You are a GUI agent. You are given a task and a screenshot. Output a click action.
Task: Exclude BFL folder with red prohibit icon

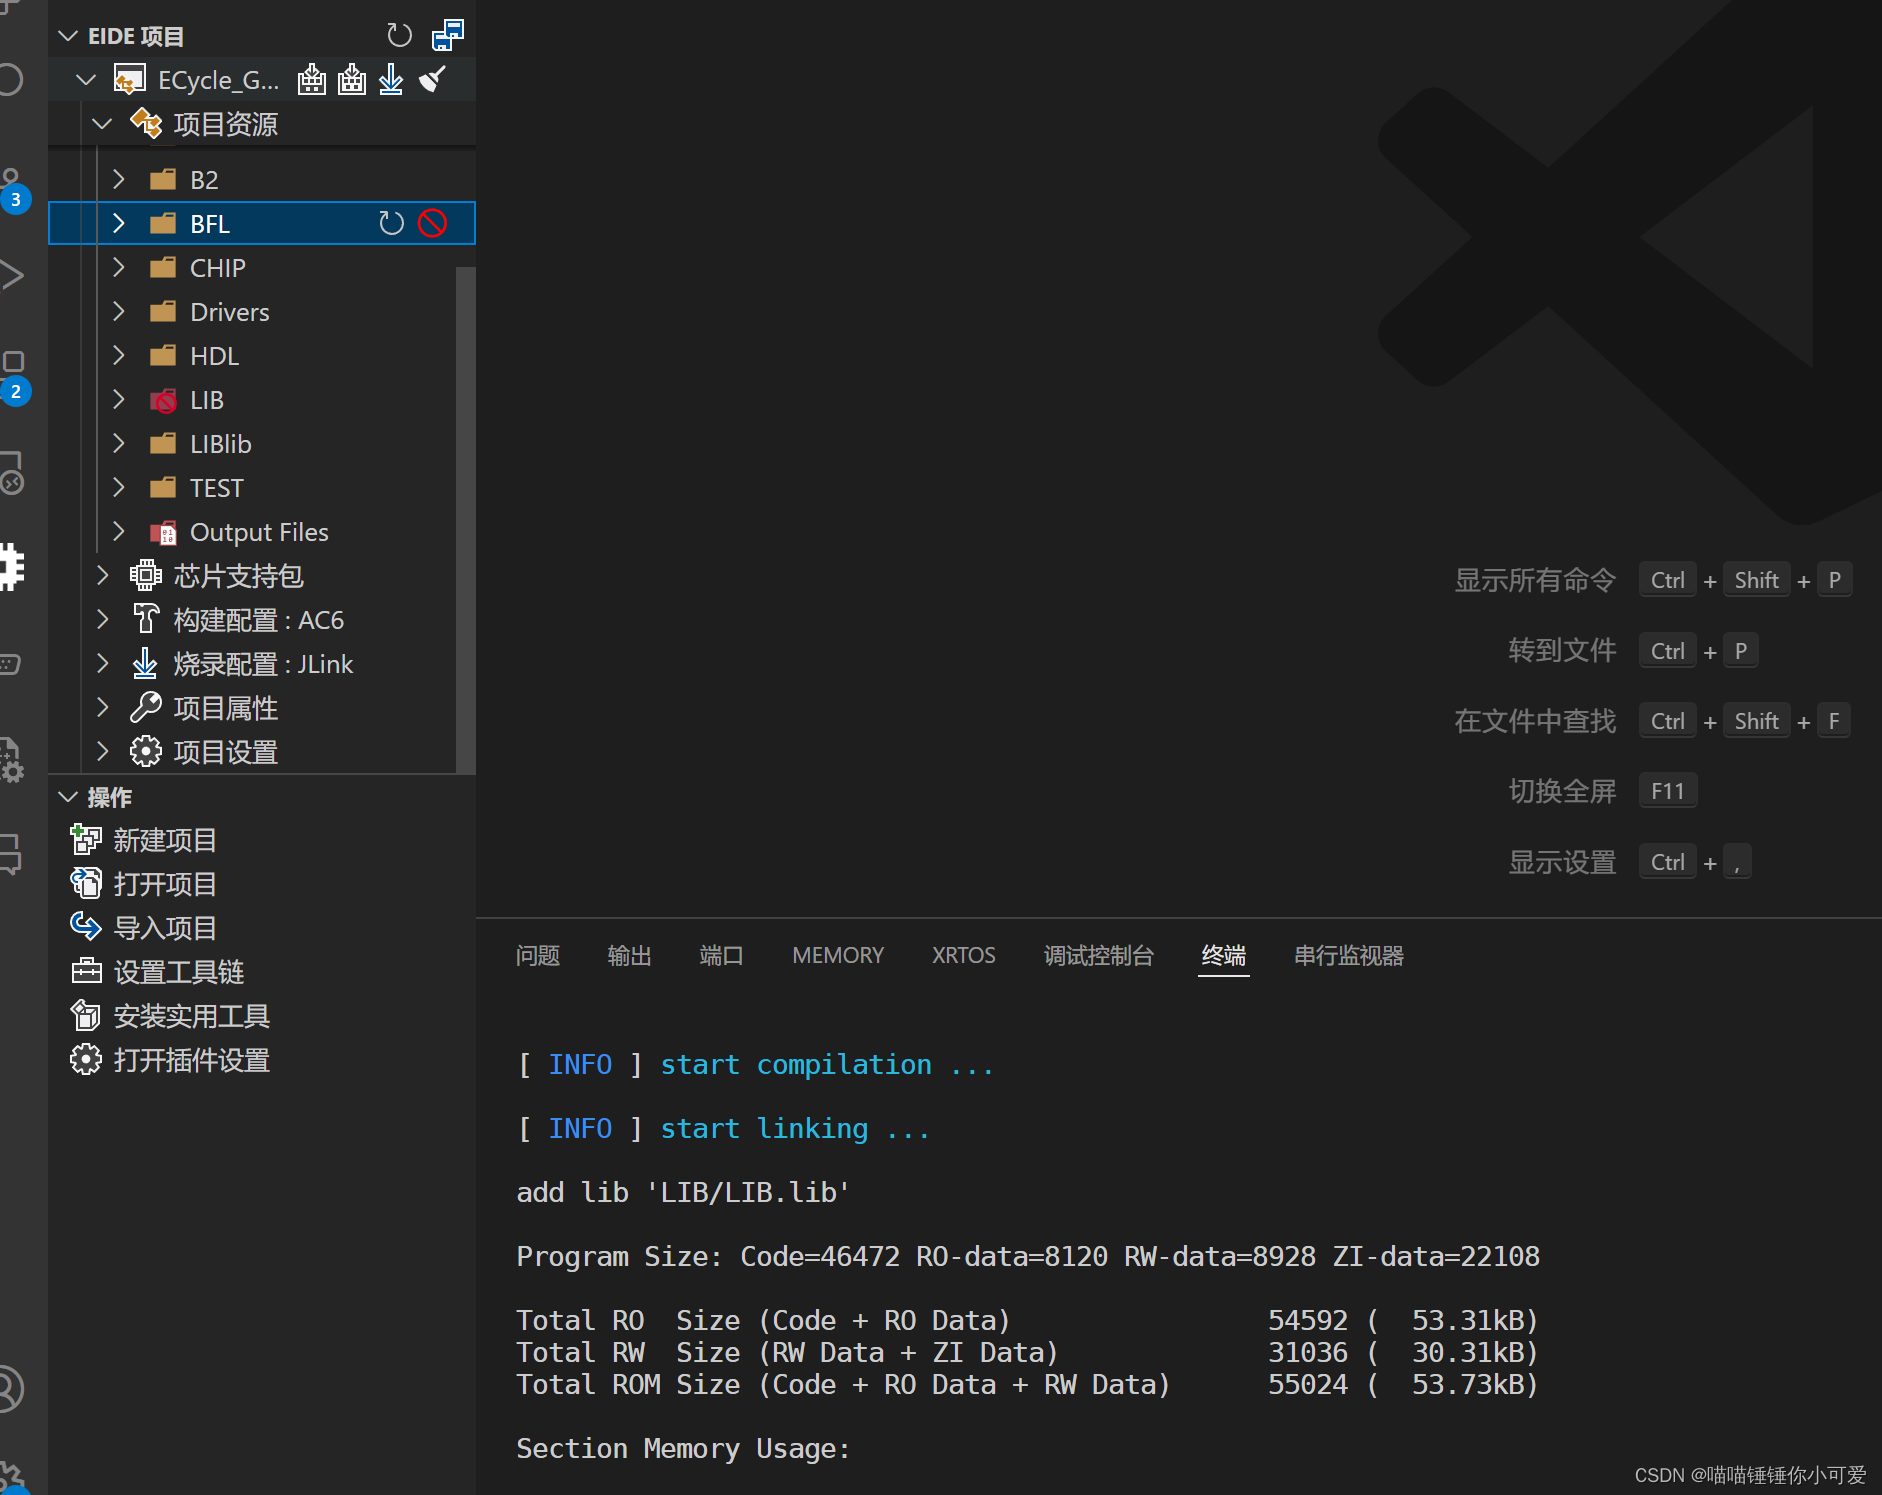(432, 223)
